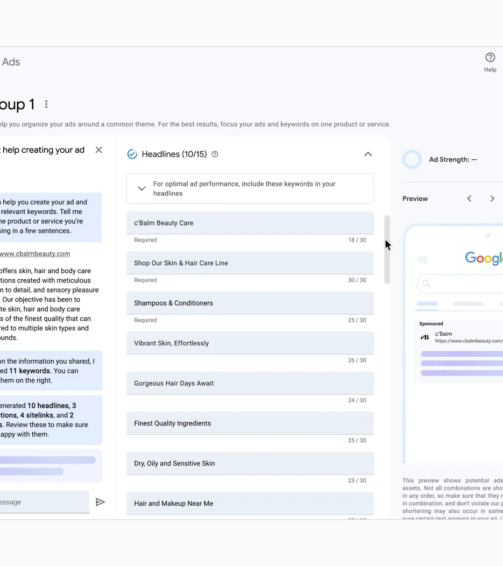Image resolution: width=503 pixels, height=566 pixels.
Task: Click the "Required" label under c'Balm Beauty Care
Action: coord(145,240)
